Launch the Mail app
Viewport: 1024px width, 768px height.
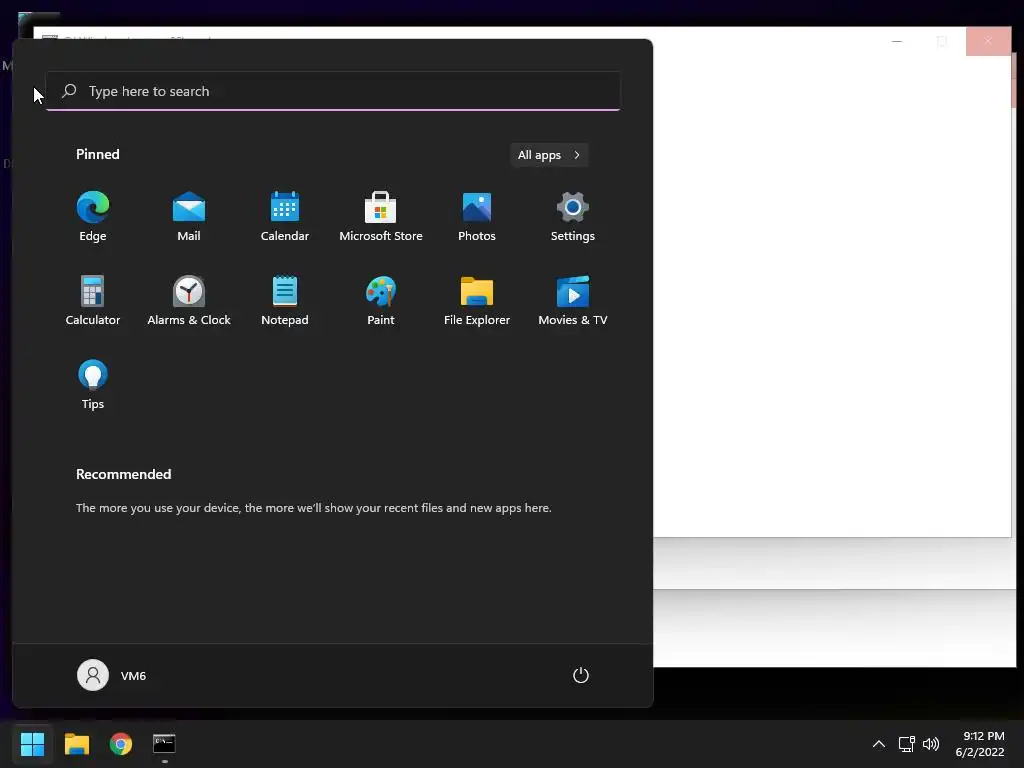click(x=189, y=216)
